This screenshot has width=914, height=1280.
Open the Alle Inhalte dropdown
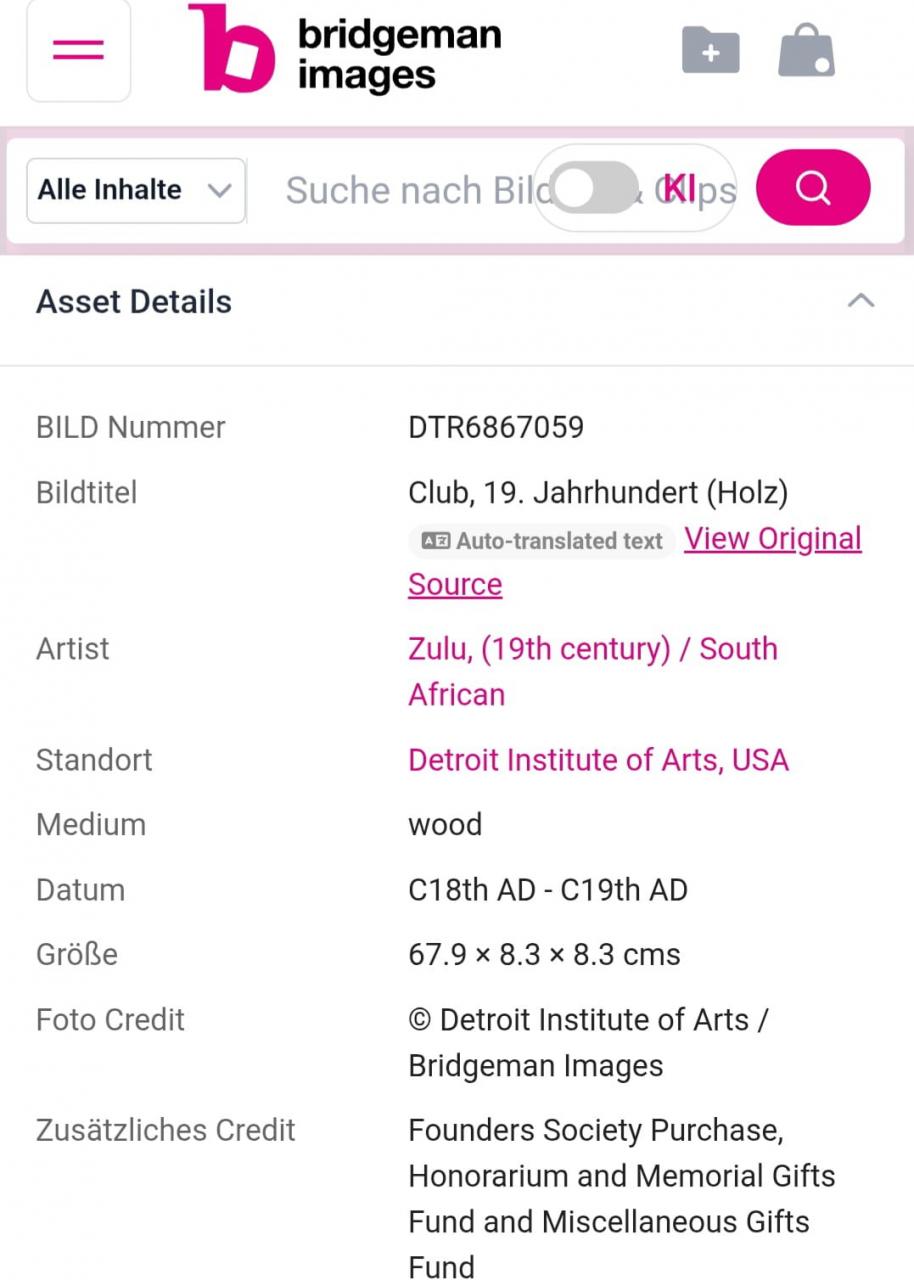(135, 190)
